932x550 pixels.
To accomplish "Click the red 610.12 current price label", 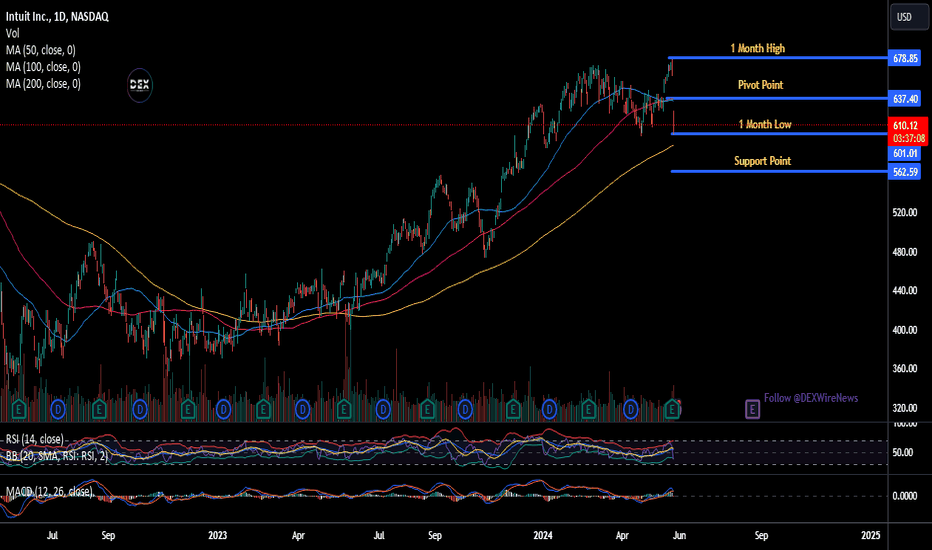I will pos(907,125).
